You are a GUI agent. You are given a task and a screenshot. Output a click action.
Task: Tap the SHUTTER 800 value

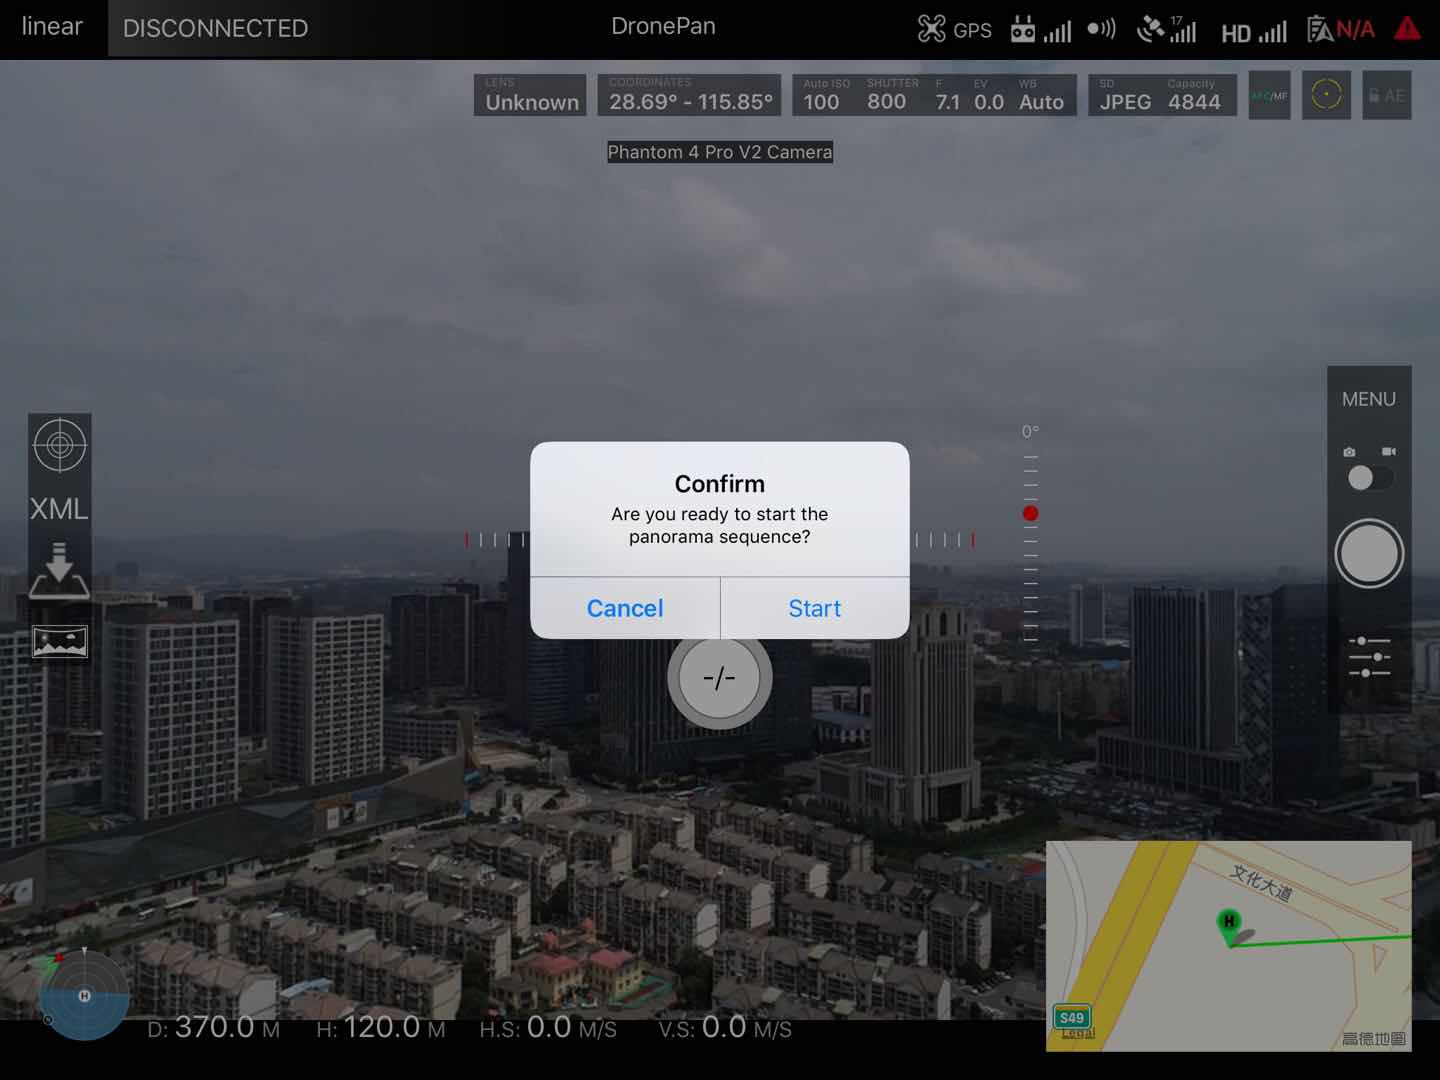click(x=892, y=95)
